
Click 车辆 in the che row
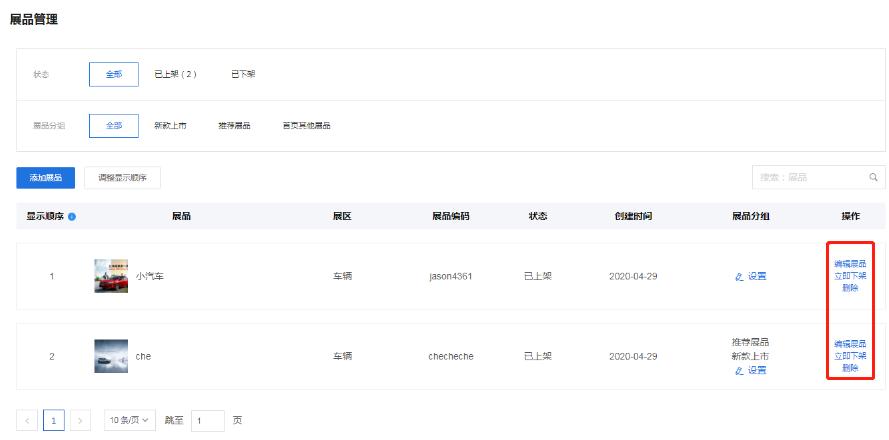pyautogui.click(x=342, y=357)
